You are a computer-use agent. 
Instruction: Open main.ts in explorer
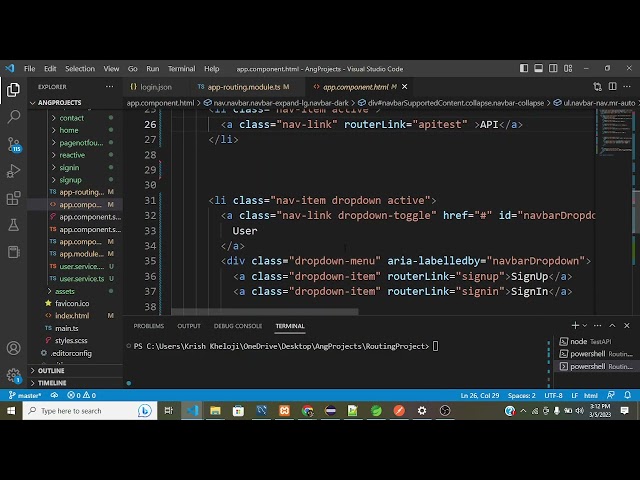(x=67, y=328)
